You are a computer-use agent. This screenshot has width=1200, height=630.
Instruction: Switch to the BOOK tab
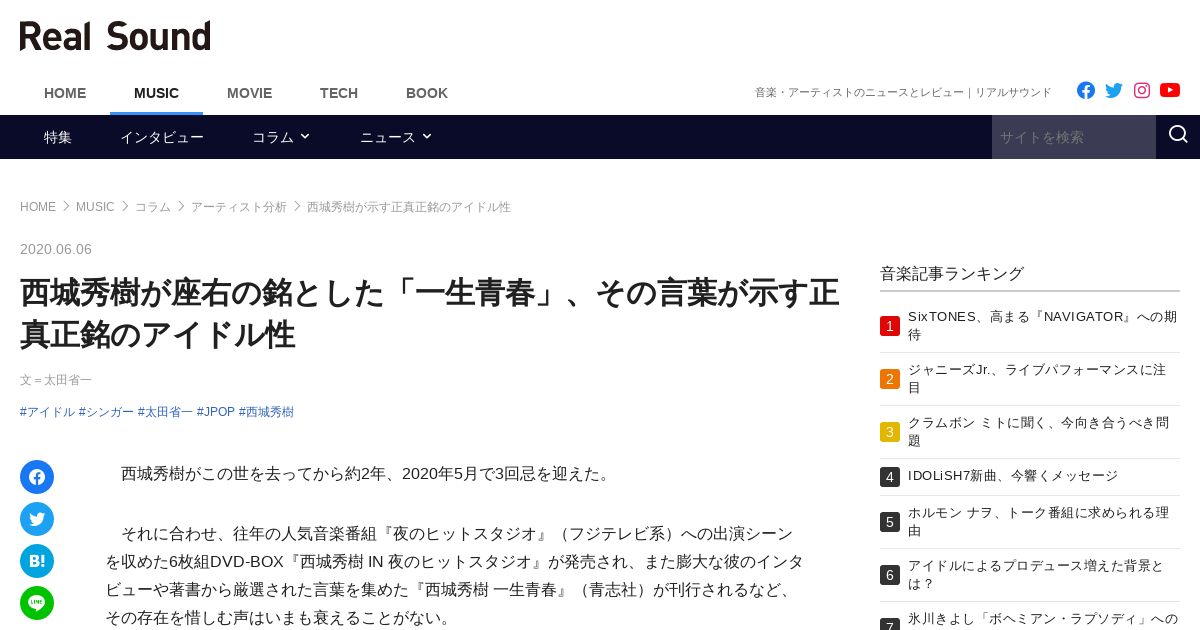427,93
